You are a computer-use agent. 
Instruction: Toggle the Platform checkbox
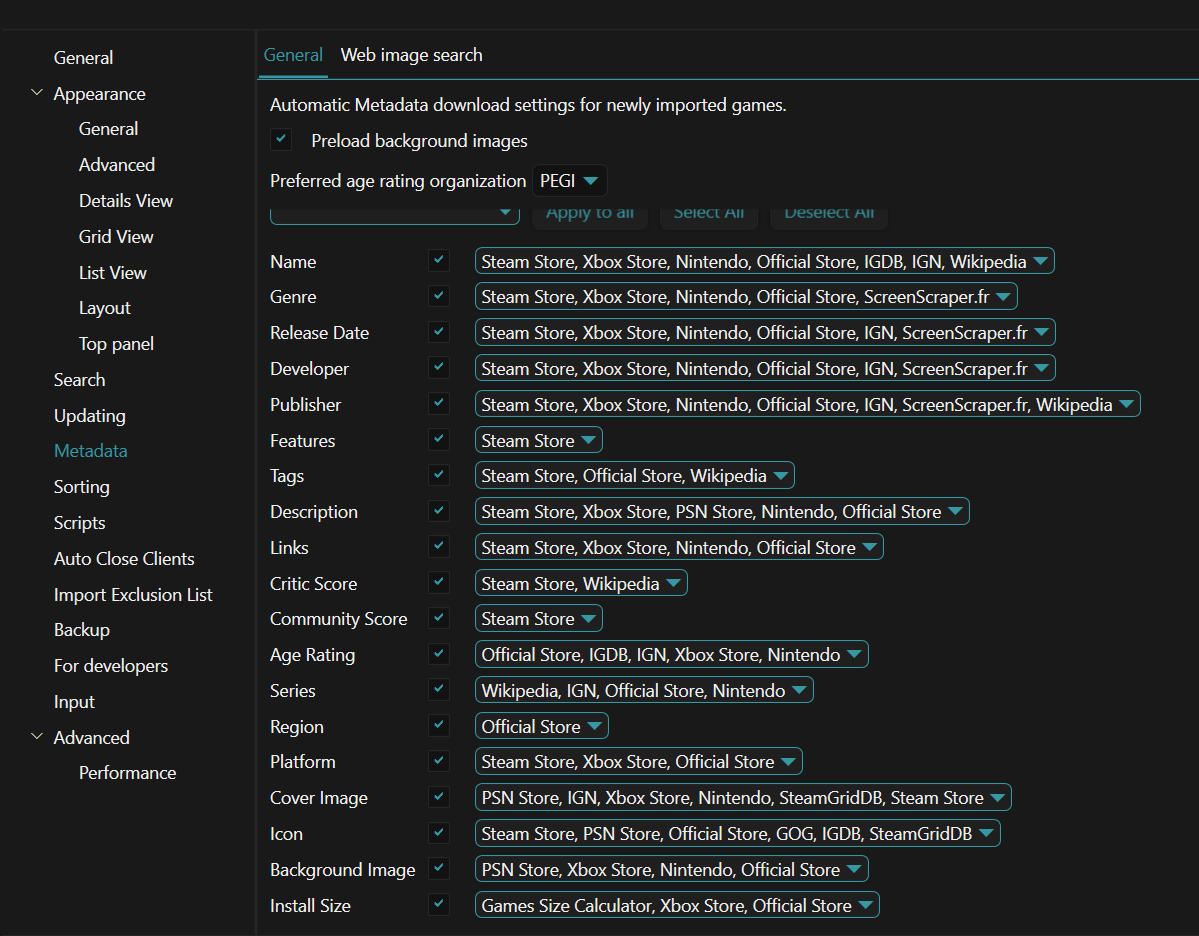pyautogui.click(x=439, y=760)
